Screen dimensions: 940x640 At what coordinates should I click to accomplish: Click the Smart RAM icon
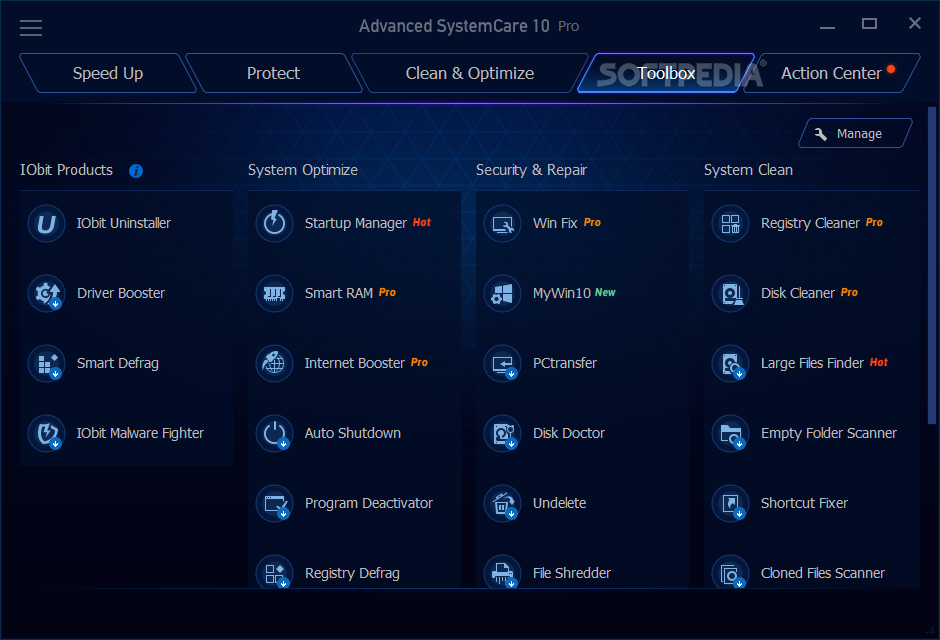[275, 294]
